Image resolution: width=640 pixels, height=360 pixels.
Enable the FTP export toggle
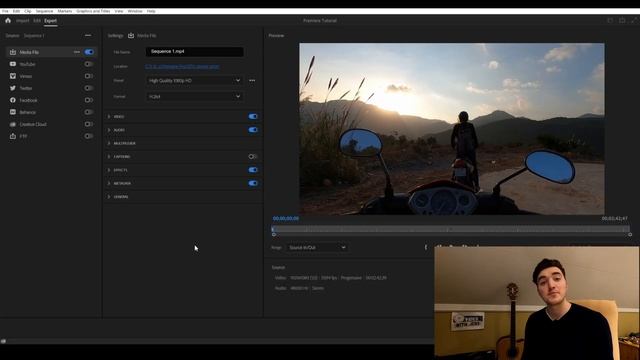tap(89, 136)
